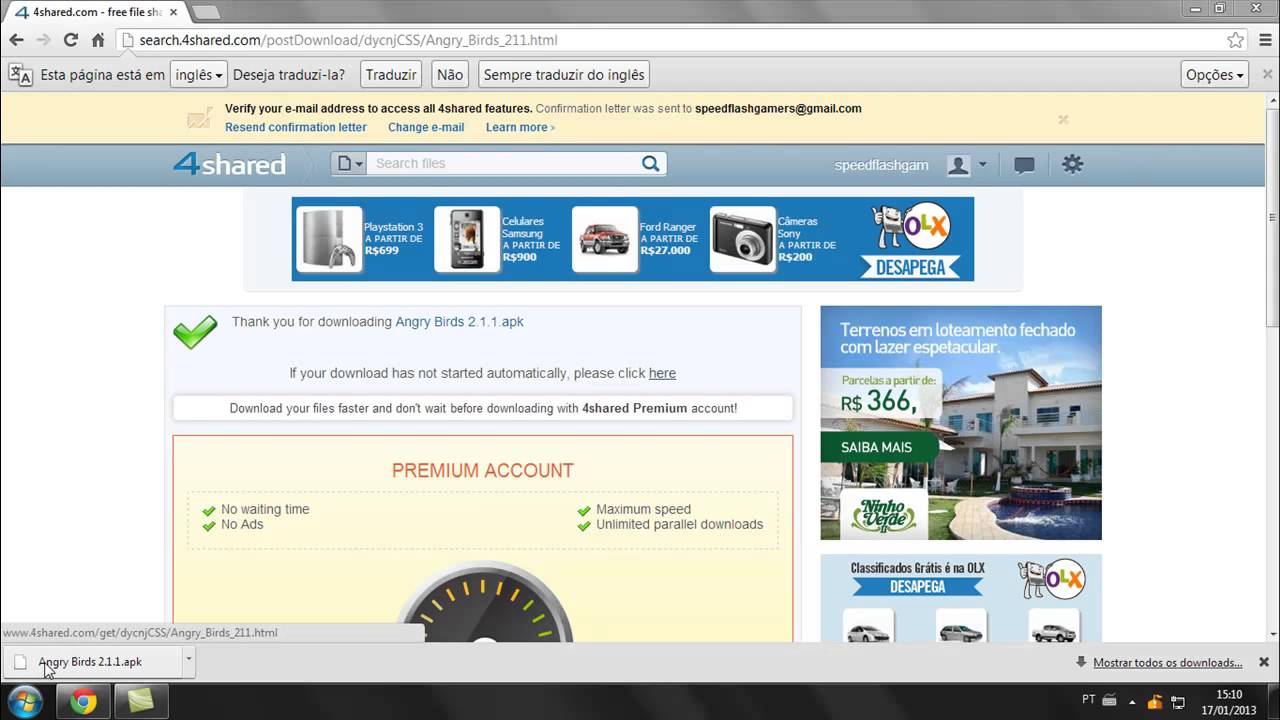Click the Change e-mail link
Image resolution: width=1280 pixels, height=720 pixels.
point(426,127)
